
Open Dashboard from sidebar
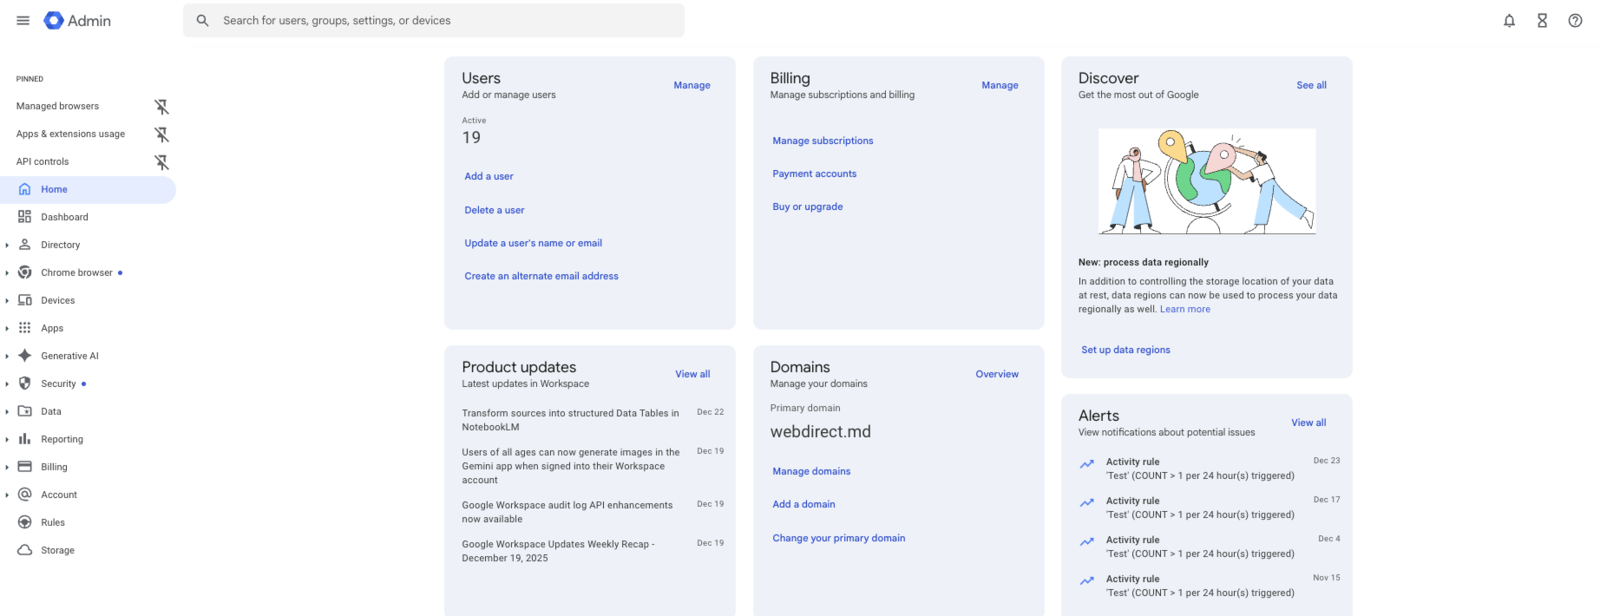click(x=64, y=217)
